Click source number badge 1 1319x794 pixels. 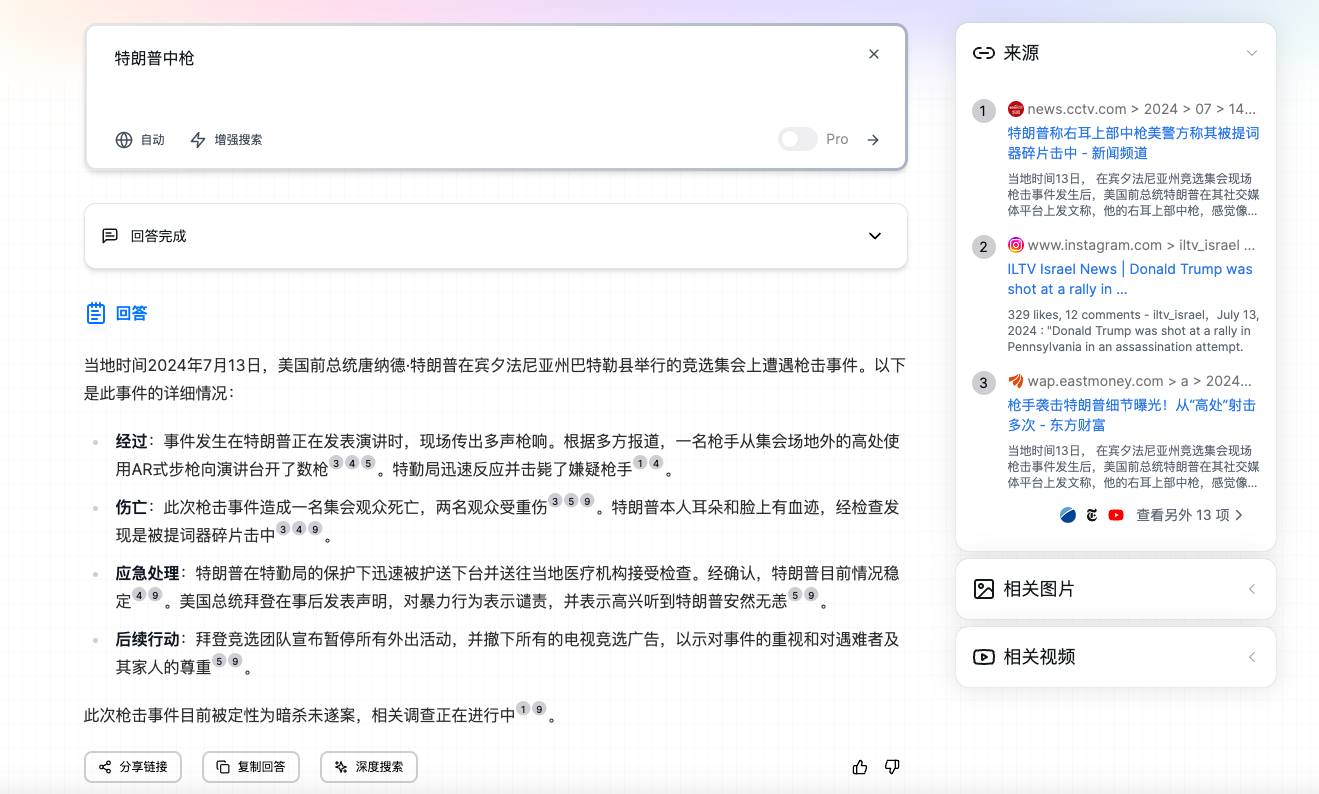coord(984,111)
